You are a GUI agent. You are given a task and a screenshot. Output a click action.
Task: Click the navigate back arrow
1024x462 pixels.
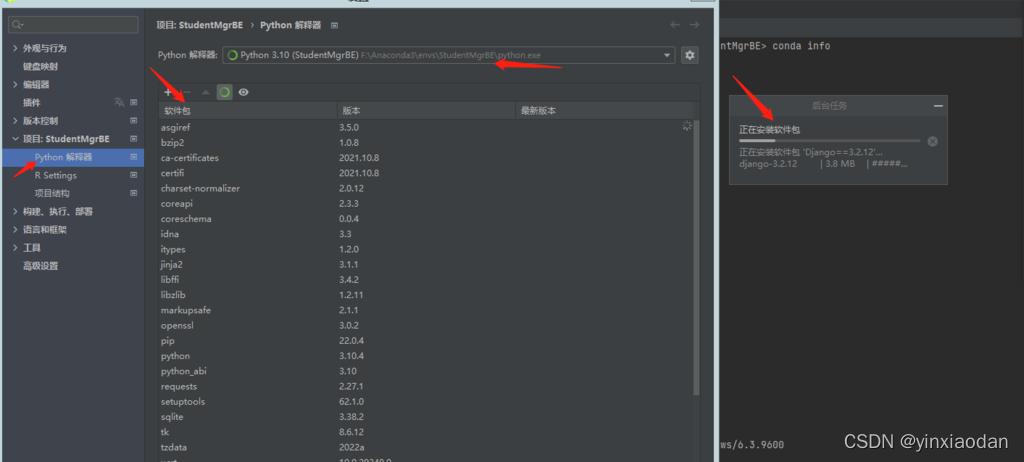[675, 25]
